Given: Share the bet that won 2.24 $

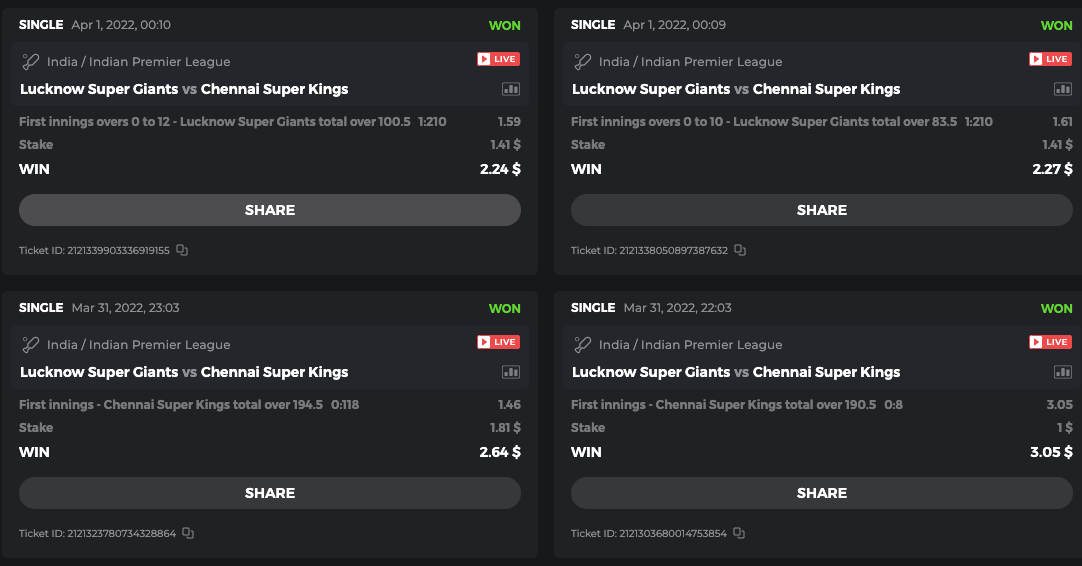Looking at the screenshot, I should pos(270,210).
